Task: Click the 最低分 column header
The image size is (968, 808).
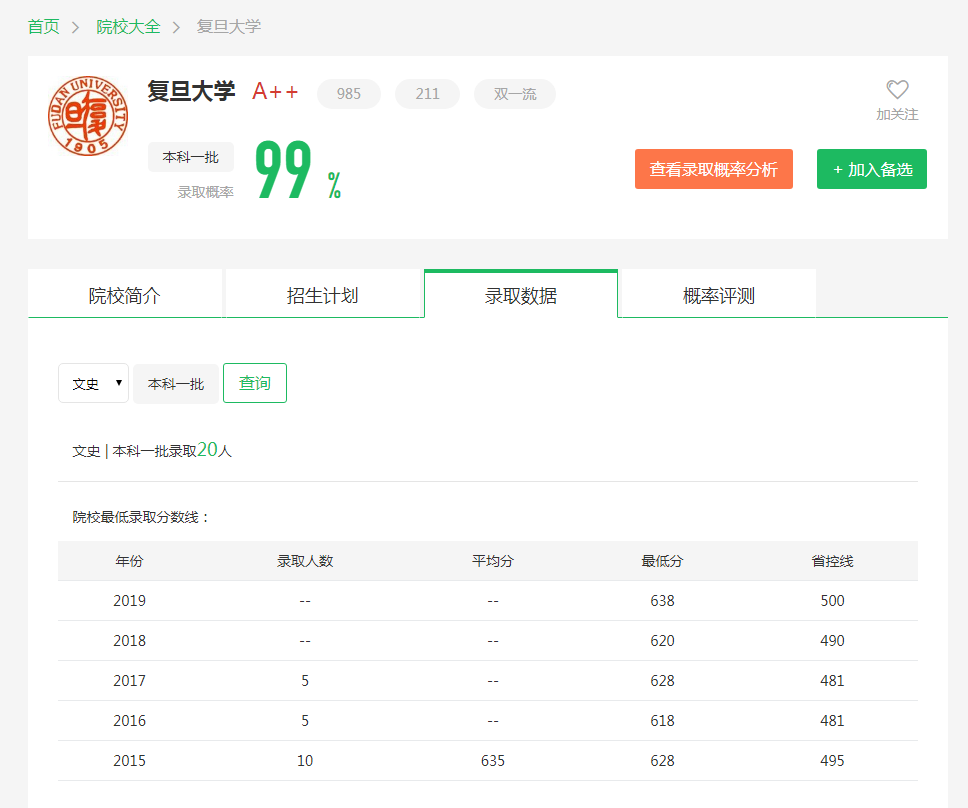Action: [662, 561]
